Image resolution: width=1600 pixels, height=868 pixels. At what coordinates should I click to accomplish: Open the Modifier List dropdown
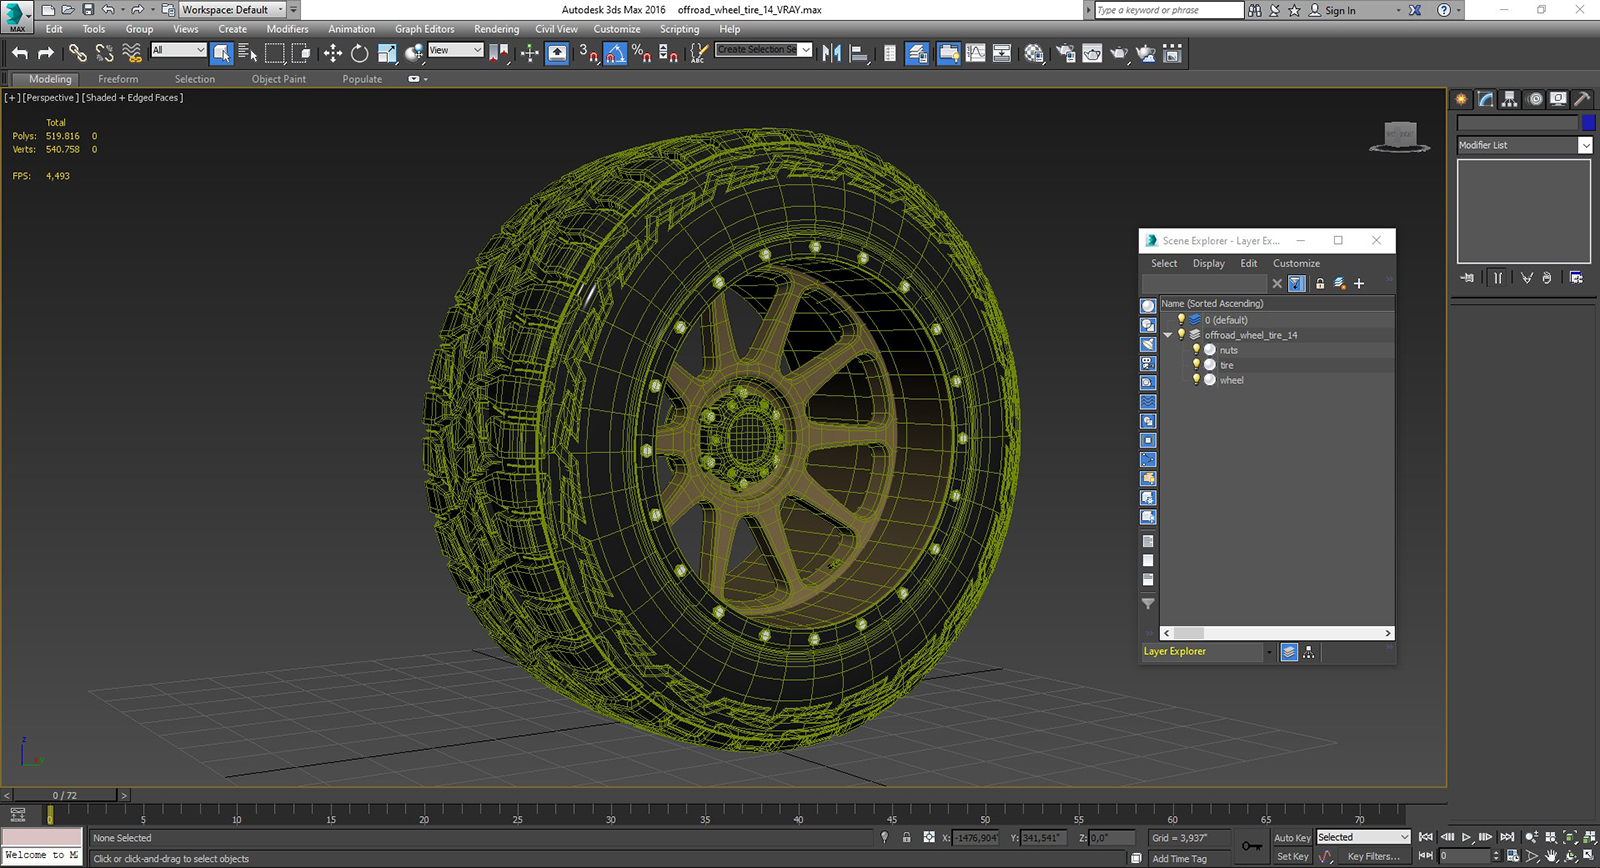[x=1524, y=145]
